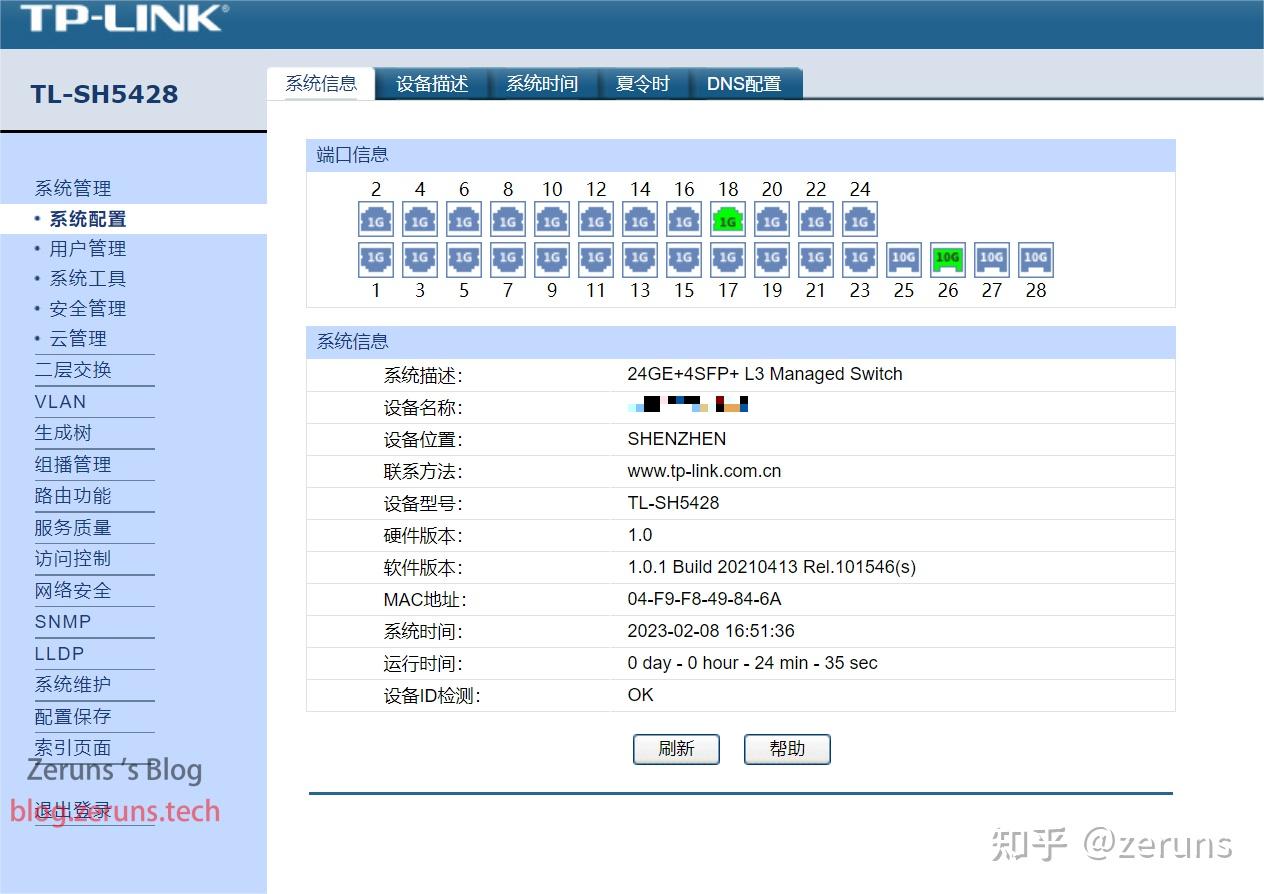
Task: Click port 4 icon
Action: point(420,219)
